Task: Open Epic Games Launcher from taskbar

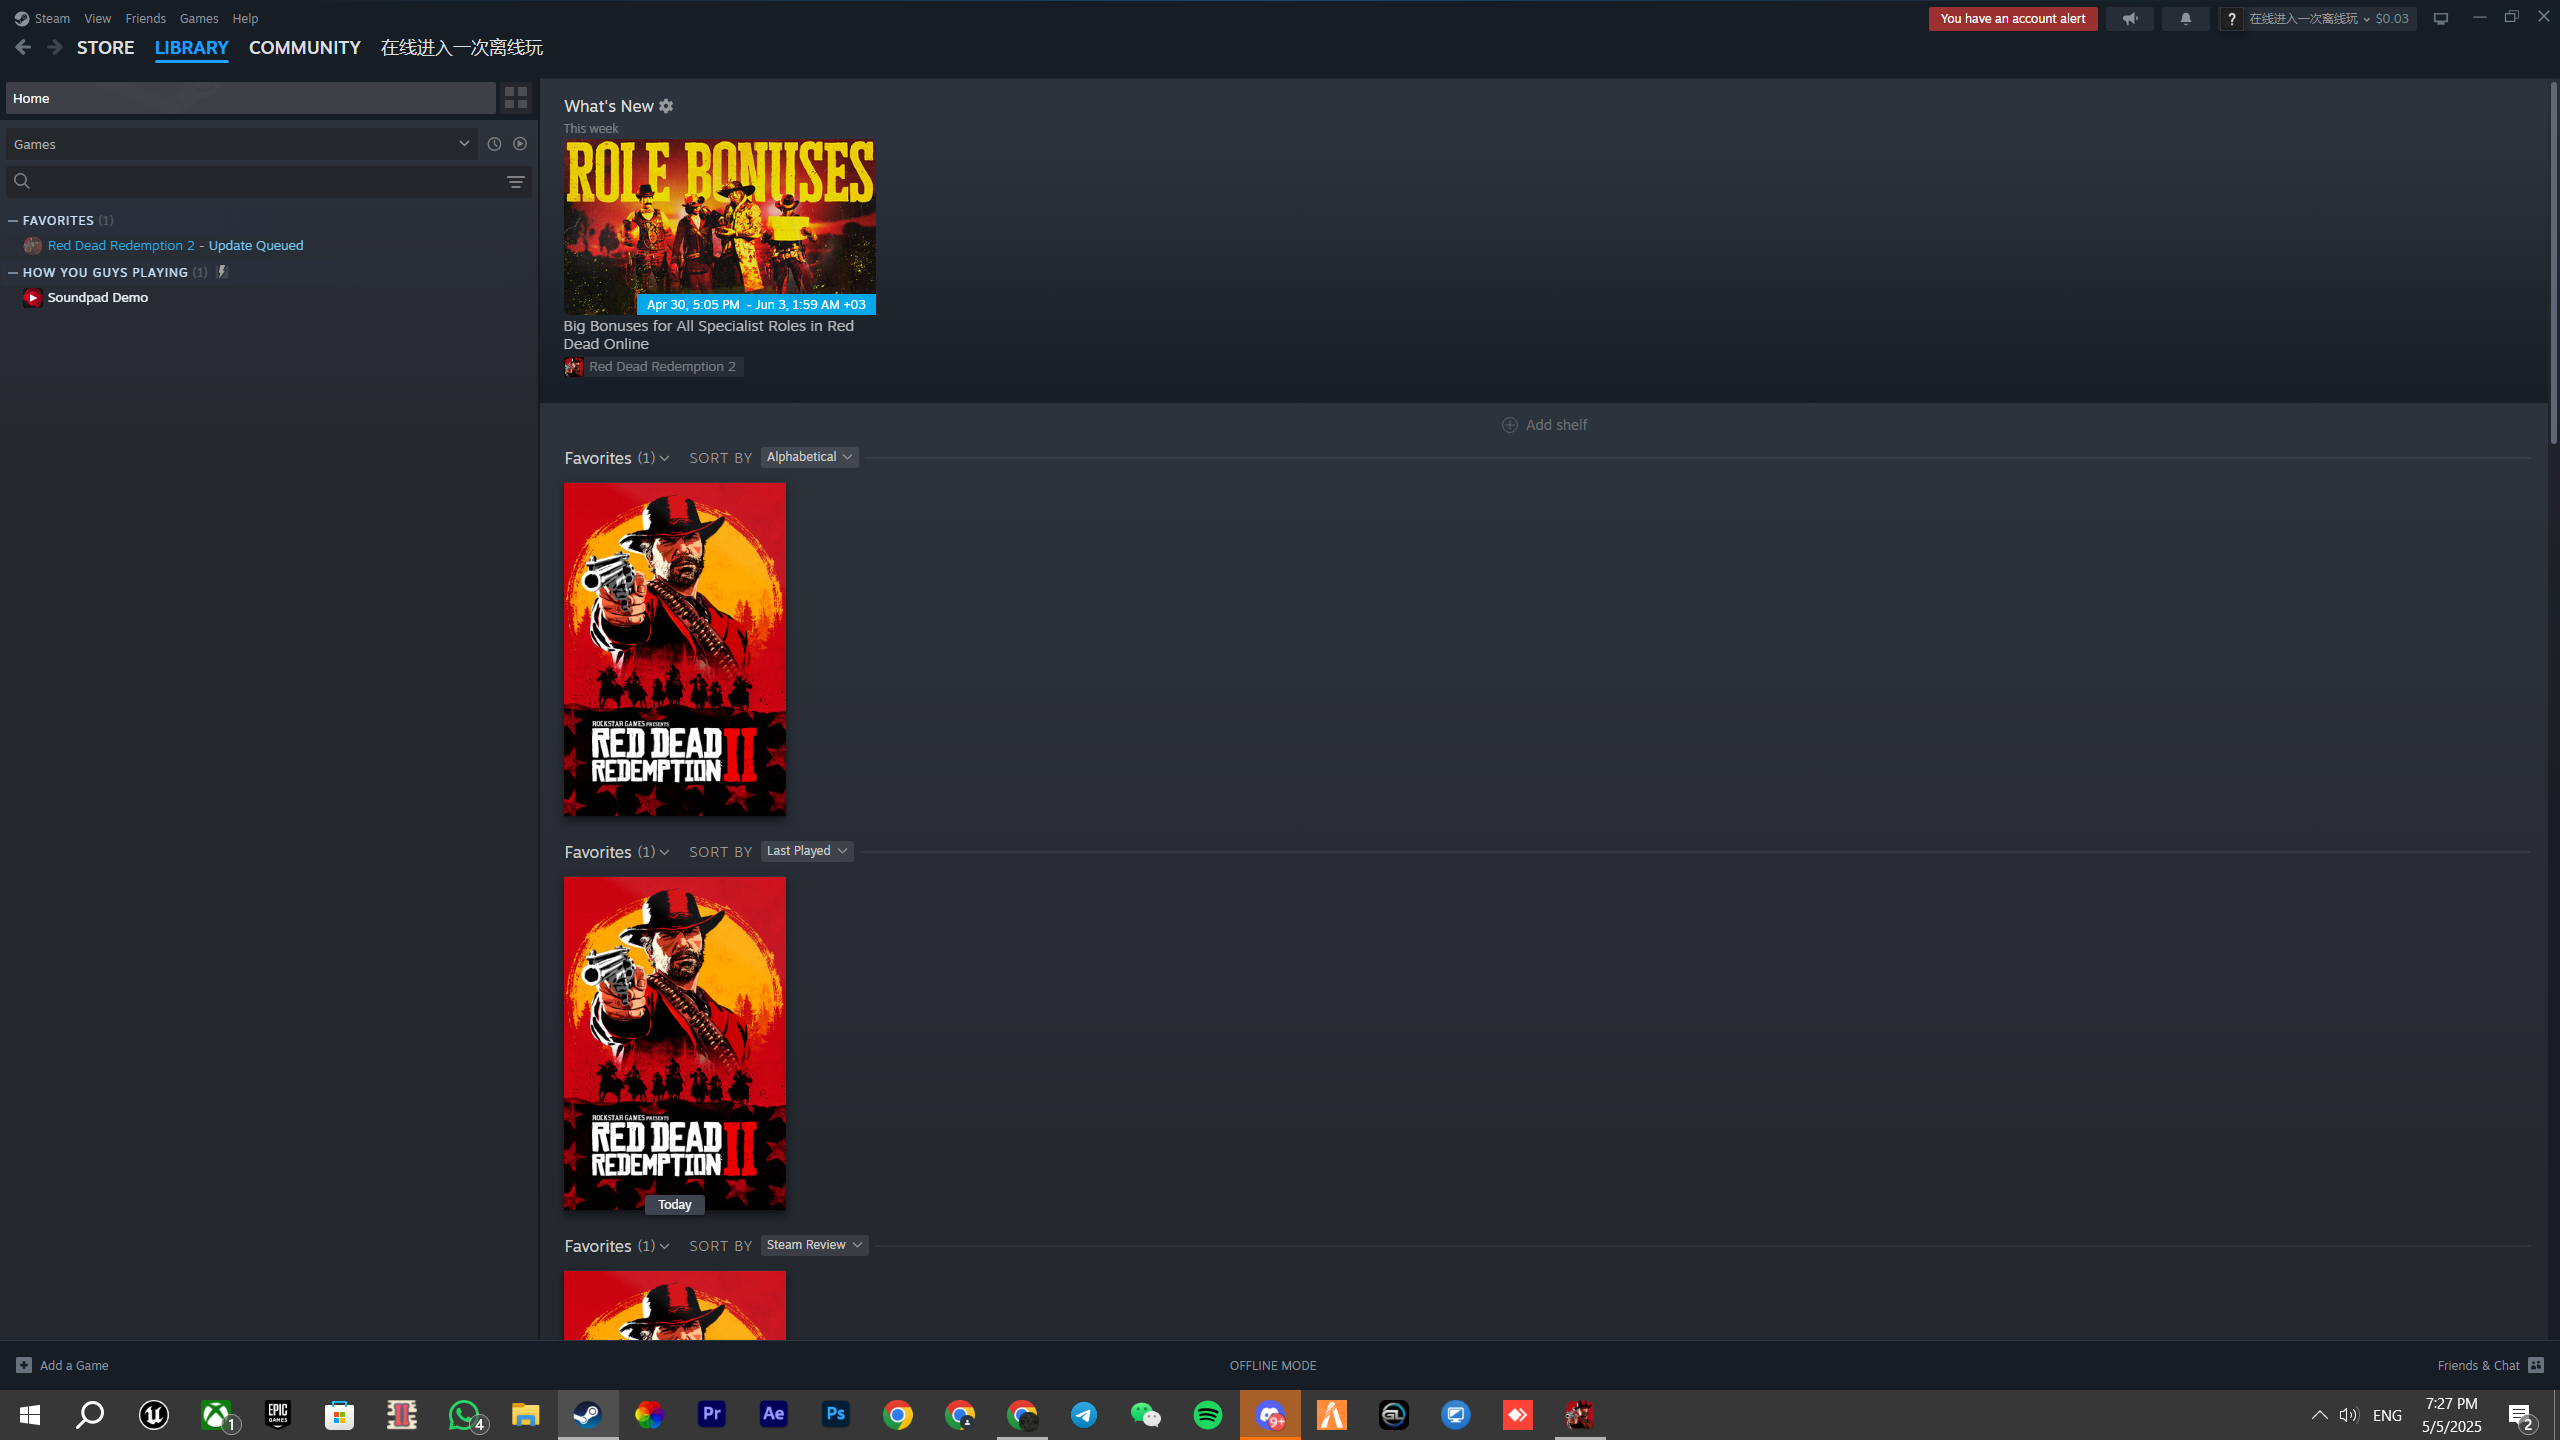Action: (278, 1415)
